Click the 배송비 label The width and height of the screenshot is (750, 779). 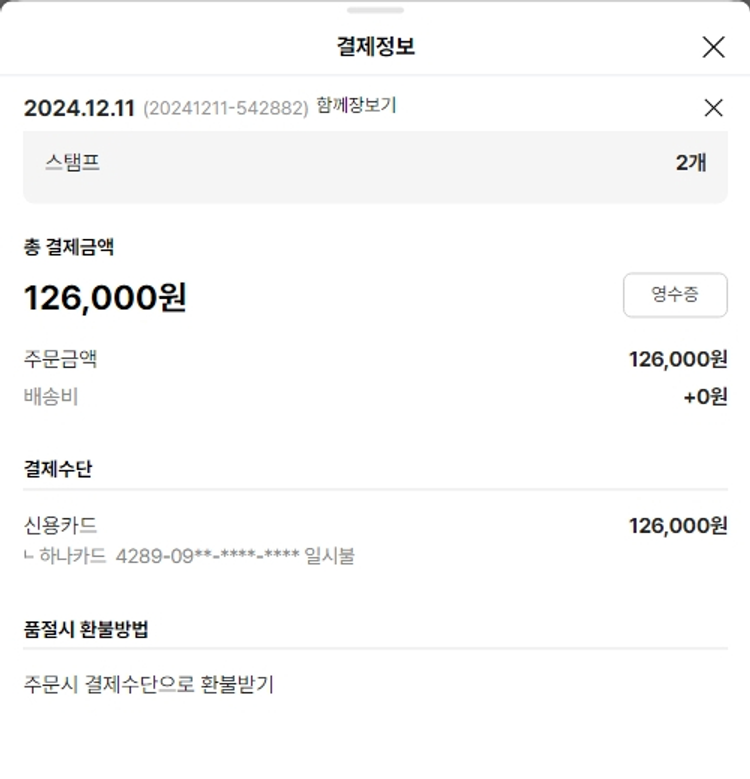click(51, 396)
